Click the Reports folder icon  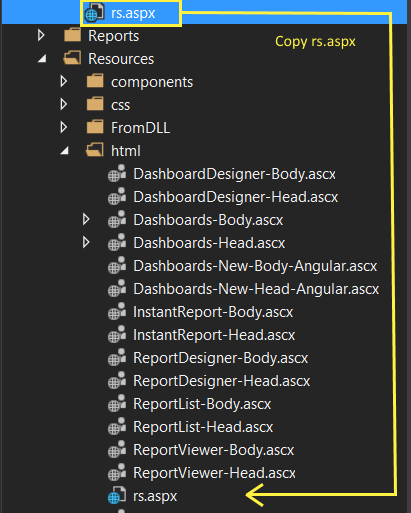[72, 35]
